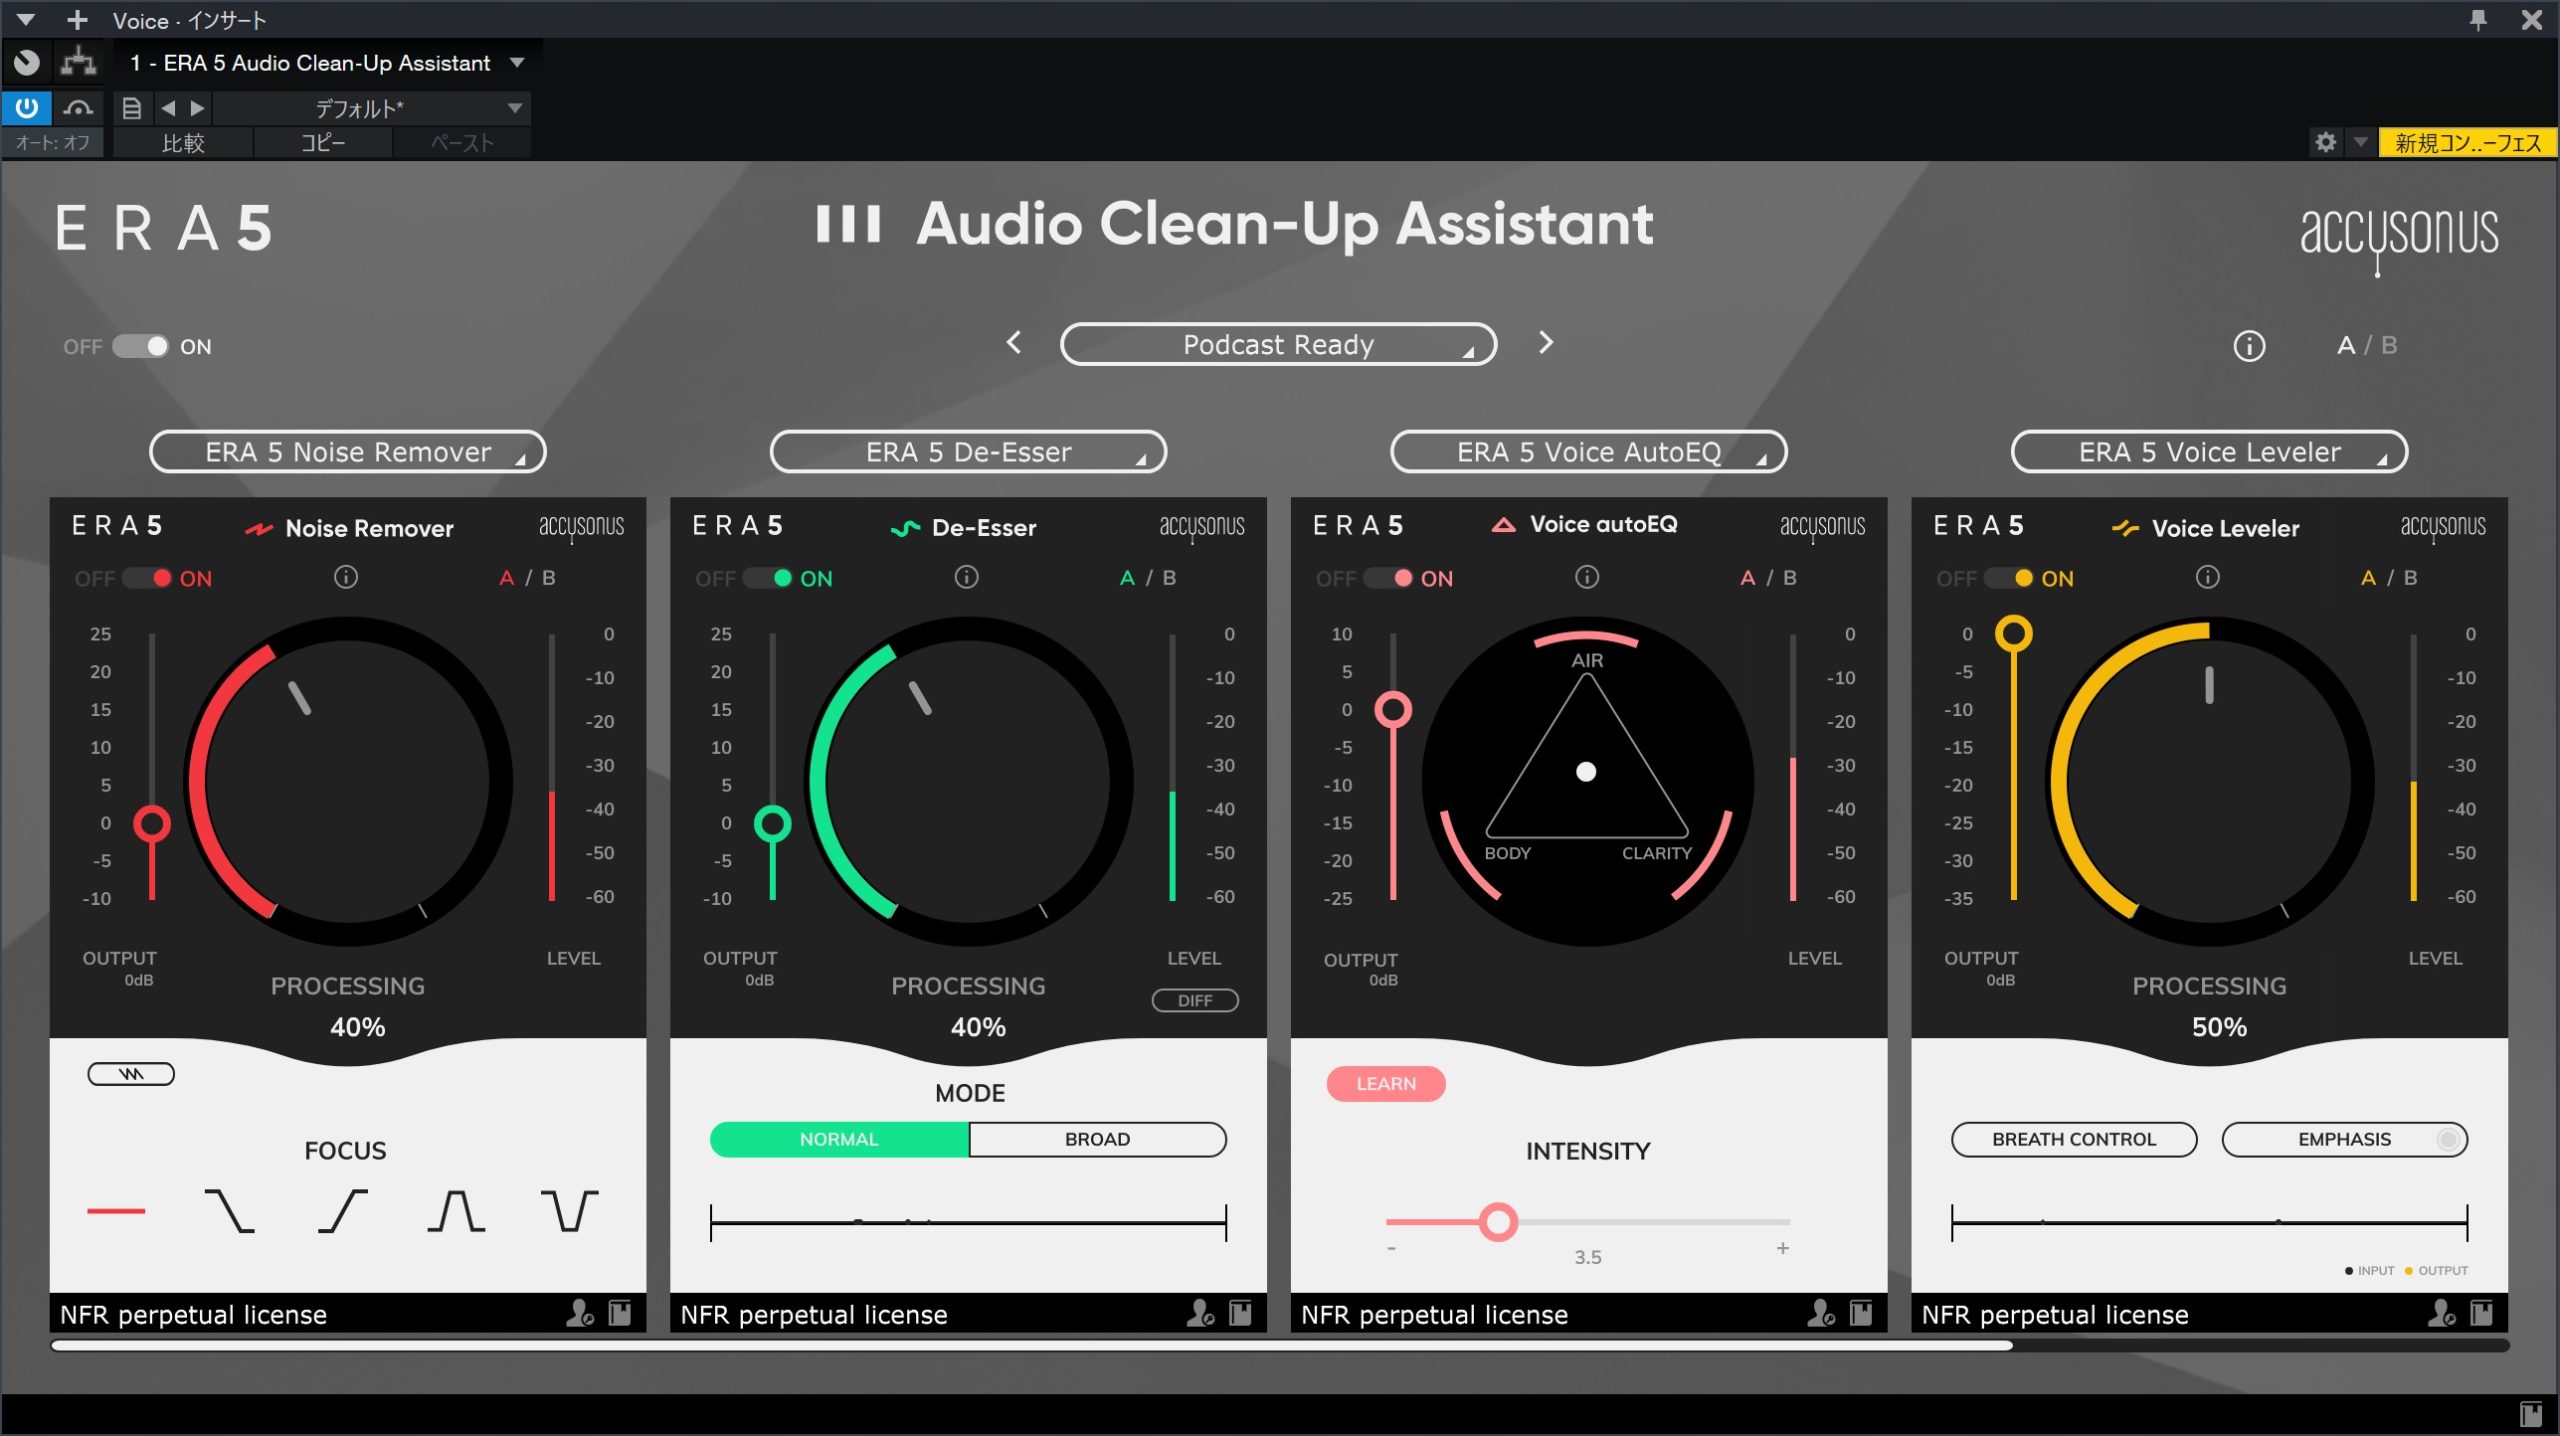Click the plugin bypass power icon
The width and height of the screenshot is (2560, 1436).
point(27,107)
